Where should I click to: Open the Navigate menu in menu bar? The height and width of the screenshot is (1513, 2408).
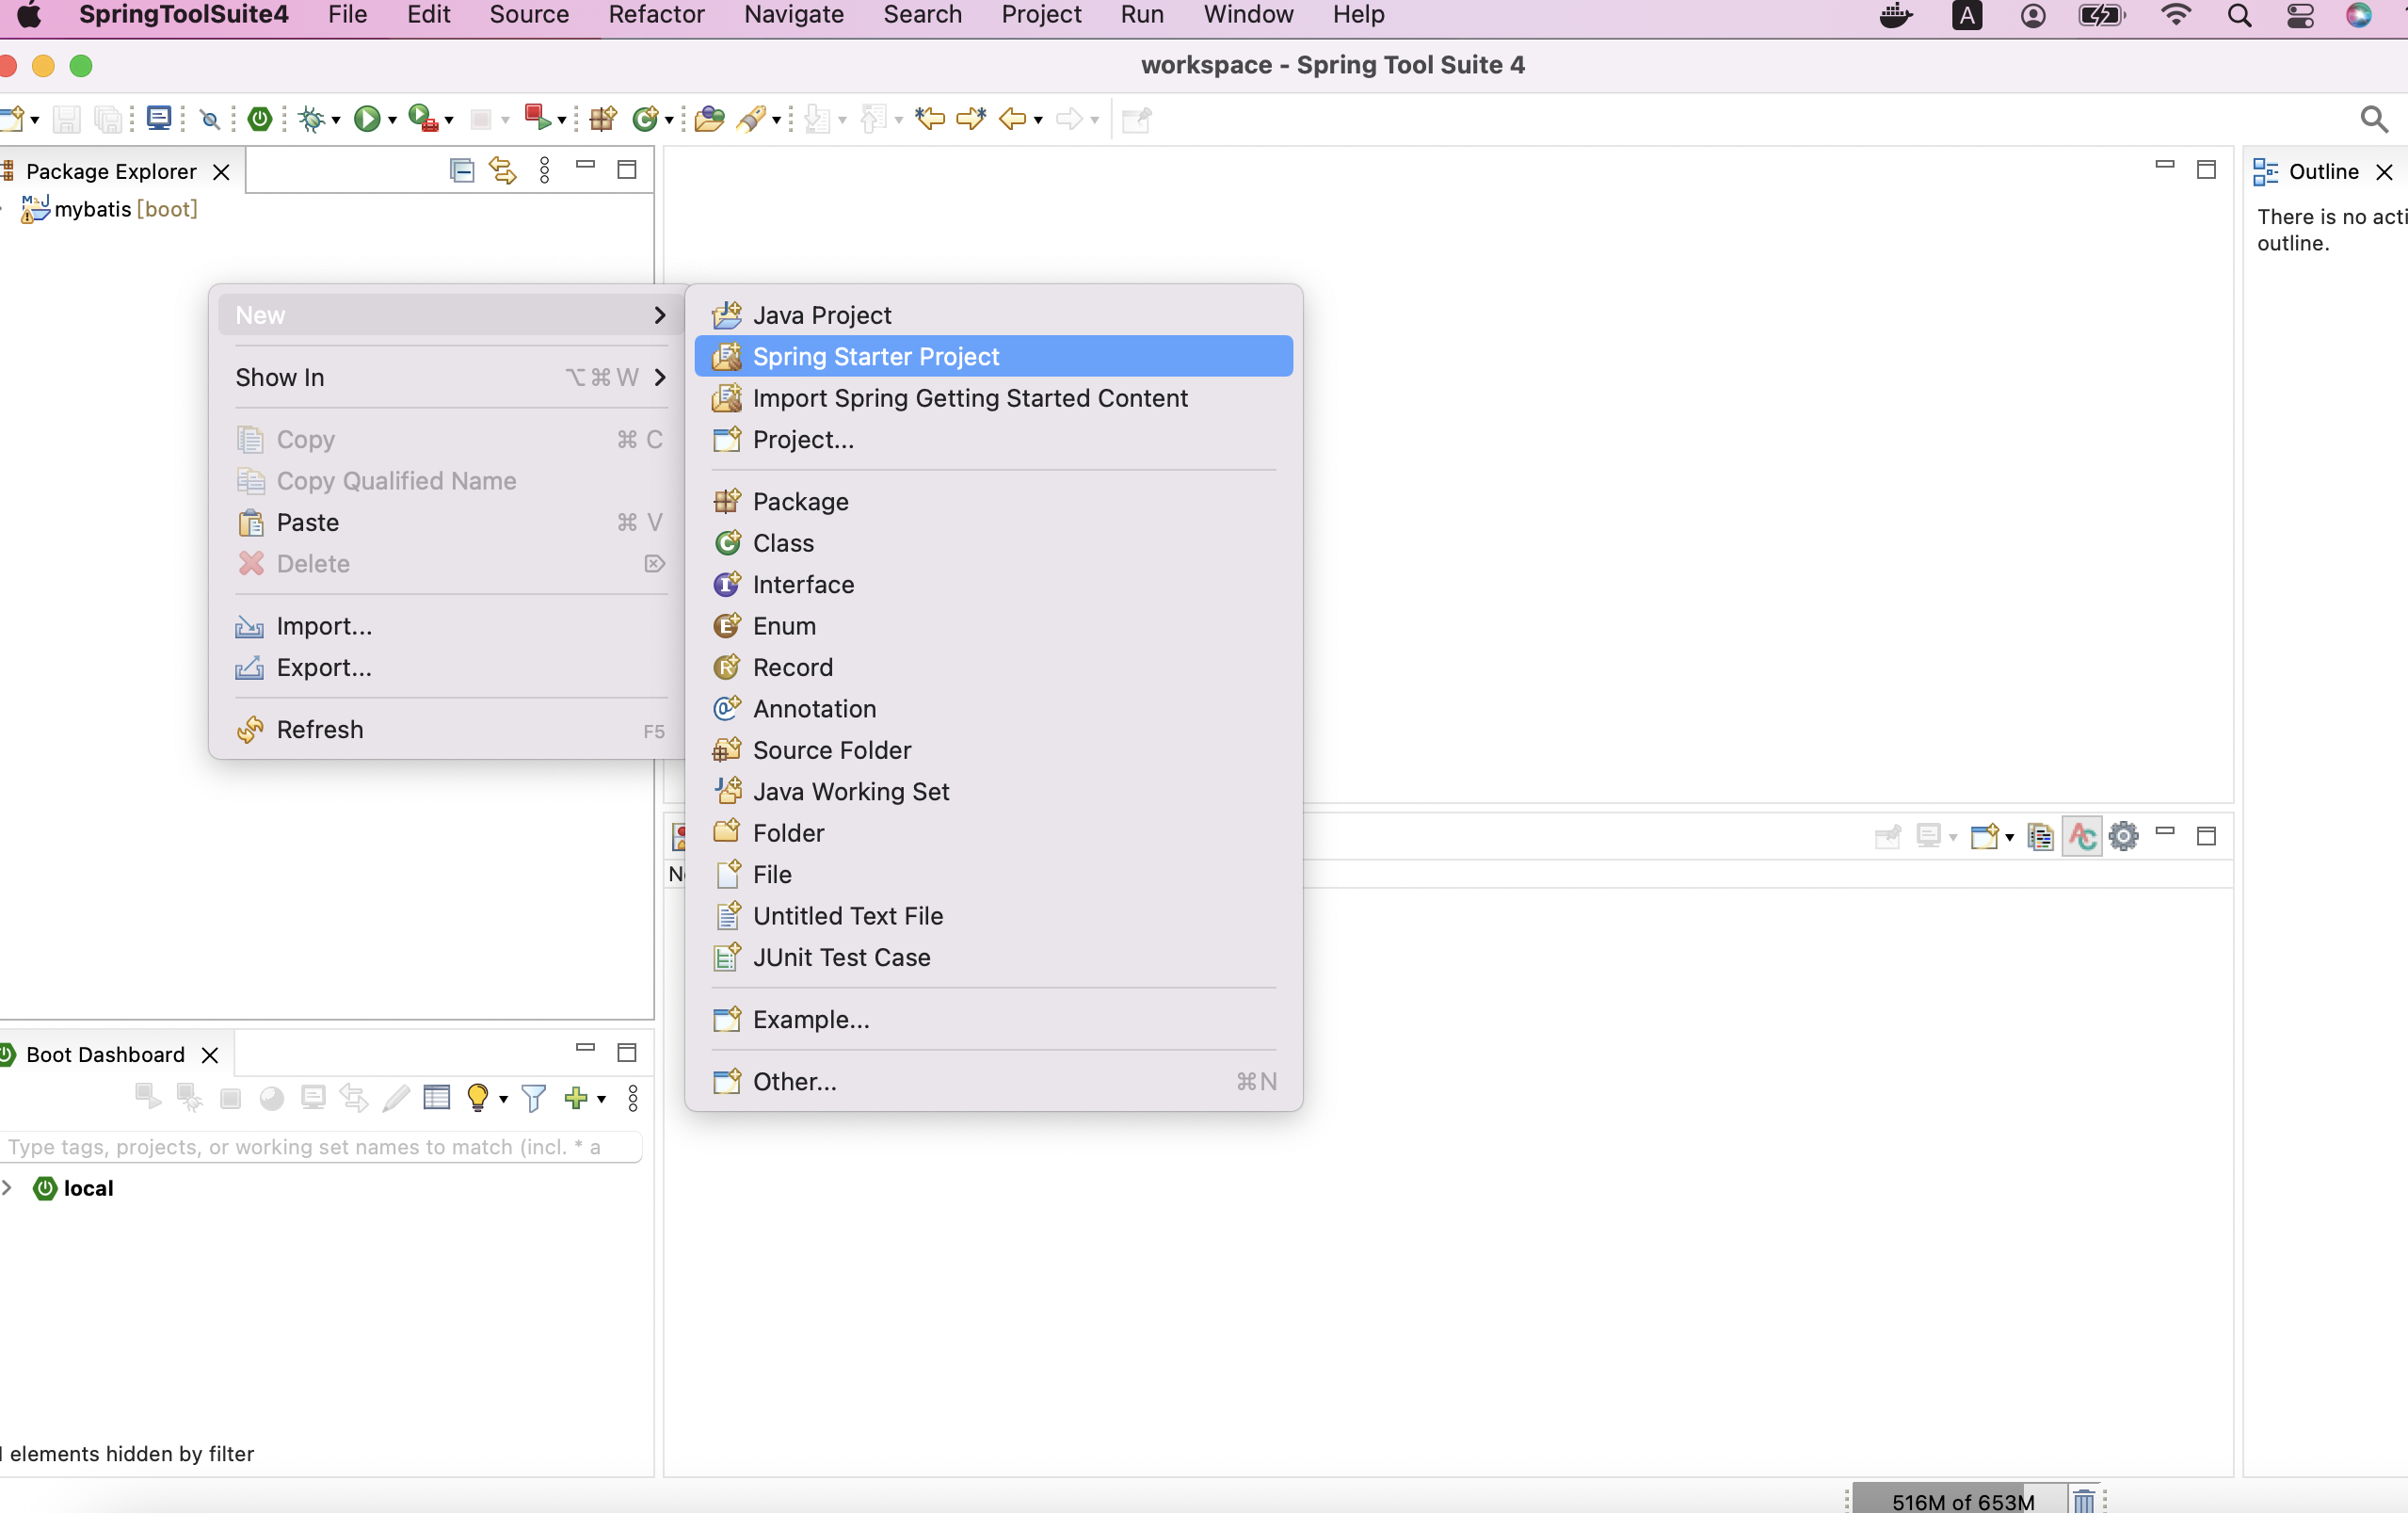pyautogui.click(x=794, y=15)
